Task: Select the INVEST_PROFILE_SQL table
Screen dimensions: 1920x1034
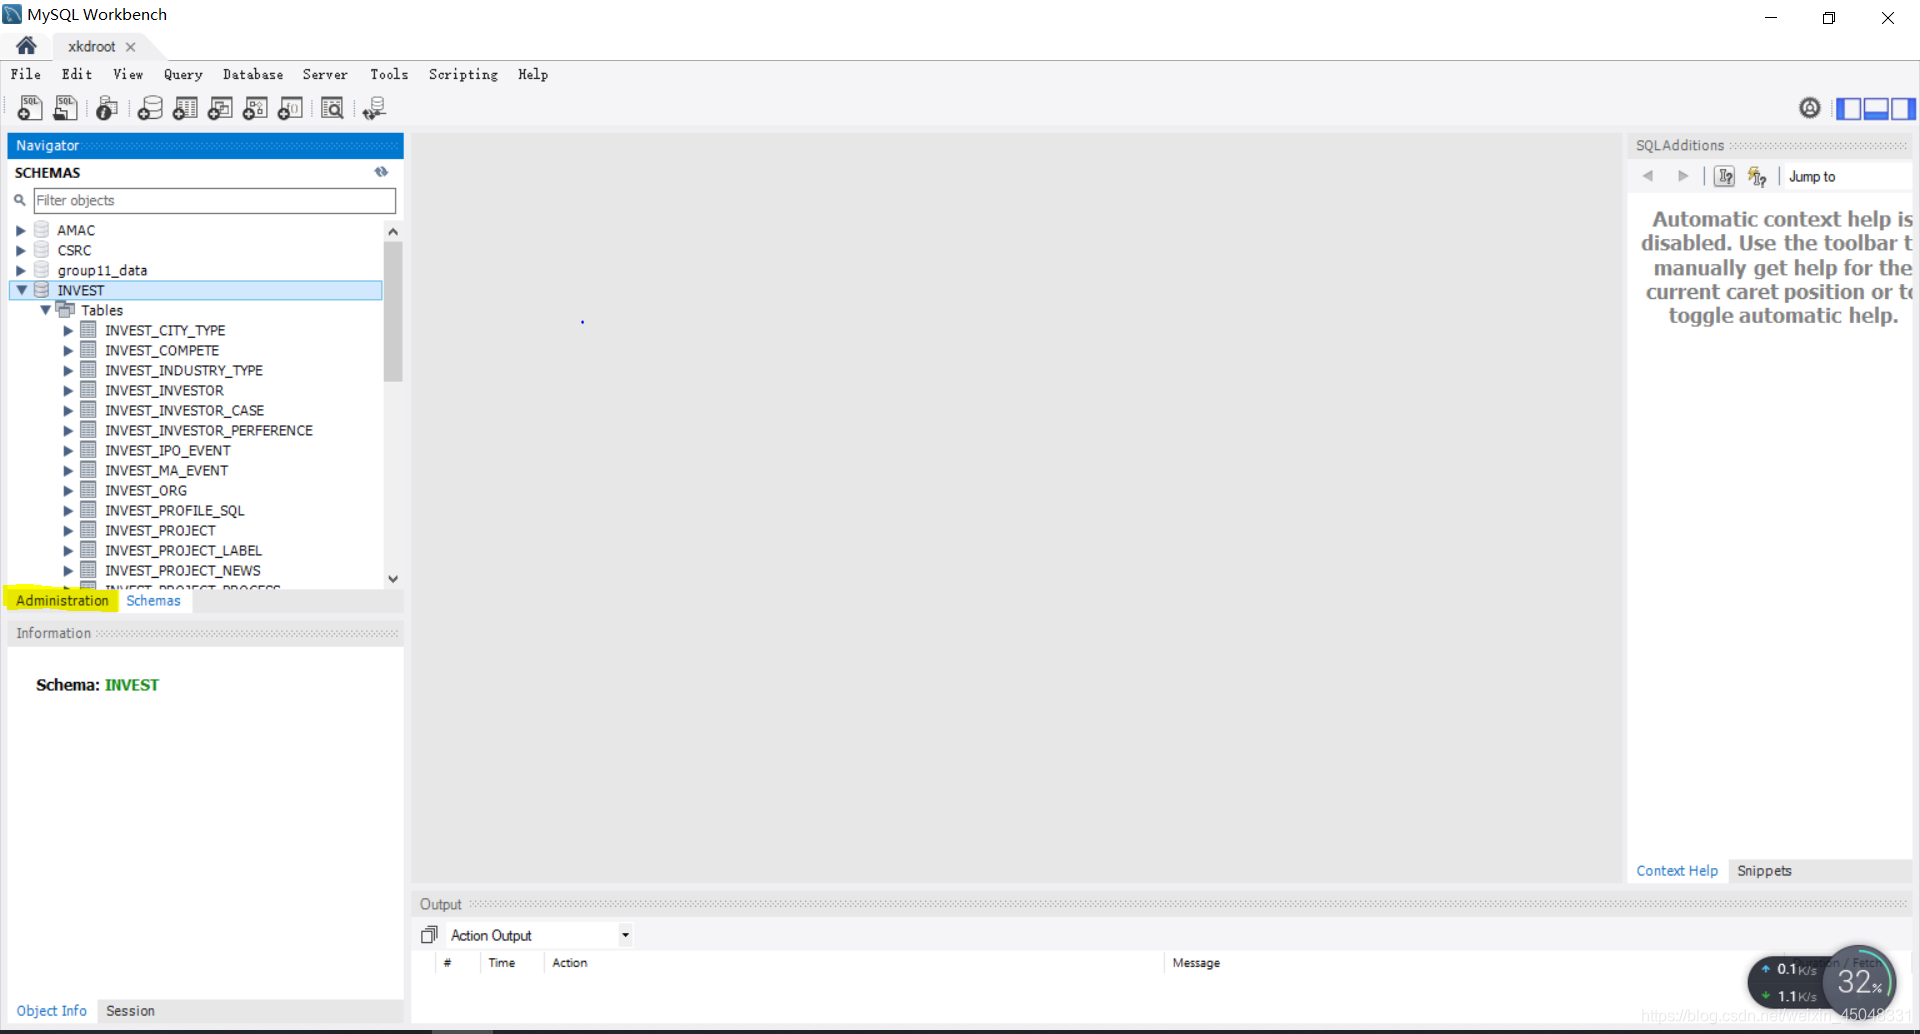Action: point(175,510)
